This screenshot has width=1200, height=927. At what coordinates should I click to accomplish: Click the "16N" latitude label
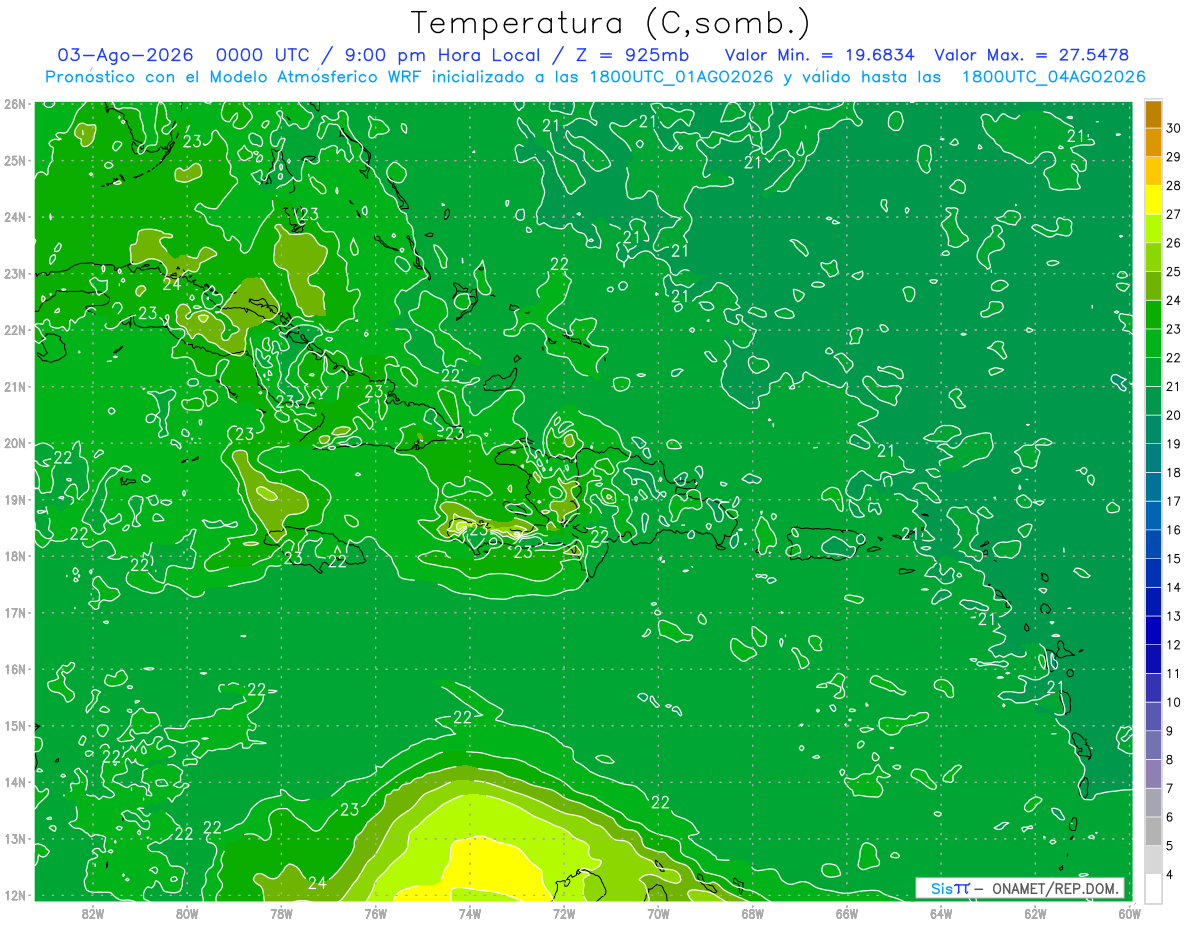coord(15,669)
